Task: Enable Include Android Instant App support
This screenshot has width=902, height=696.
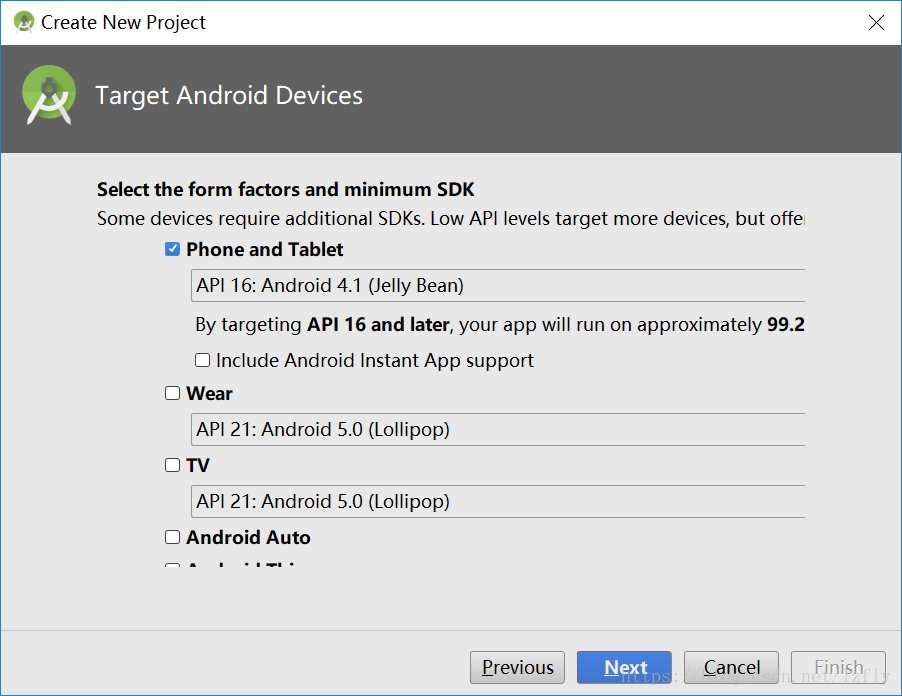Action: (x=202, y=360)
